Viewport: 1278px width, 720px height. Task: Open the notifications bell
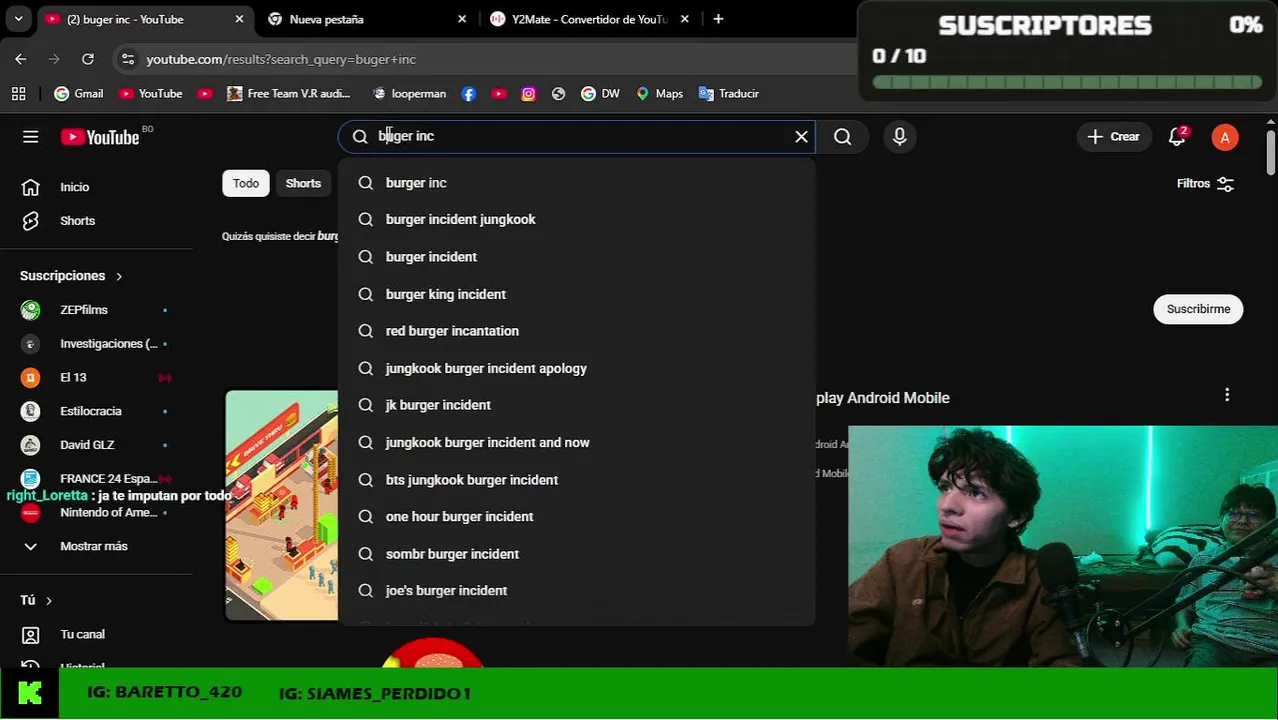coord(1177,137)
